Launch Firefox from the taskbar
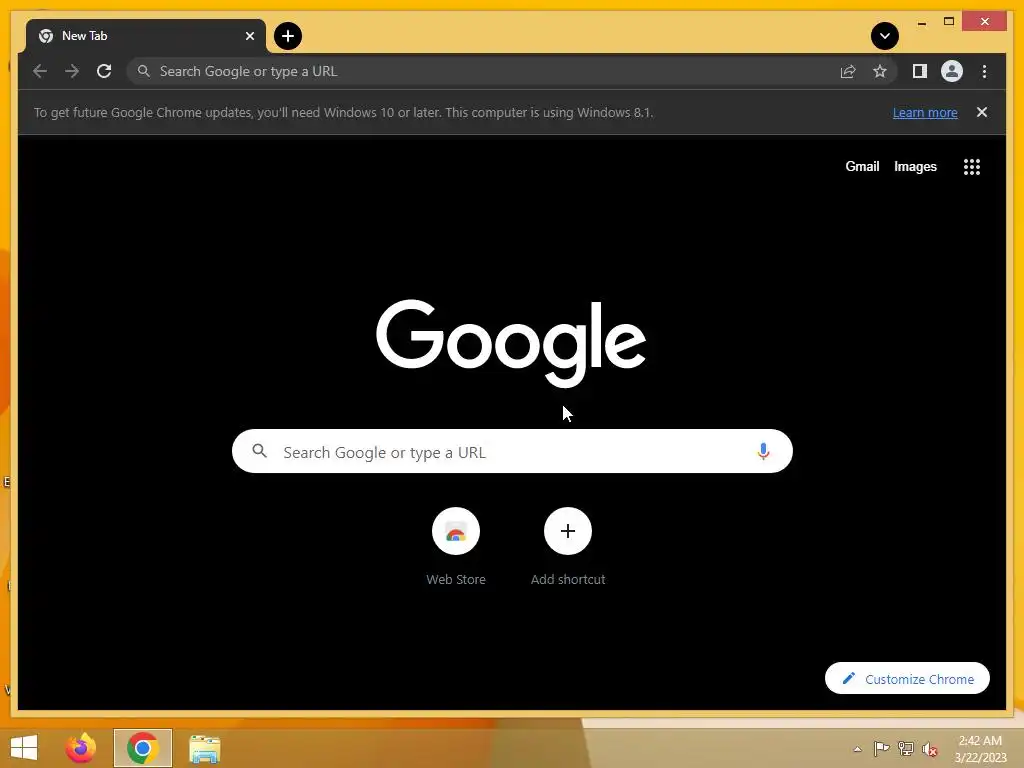The width and height of the screenshot is (1024, 768). (x=80, y=748)
